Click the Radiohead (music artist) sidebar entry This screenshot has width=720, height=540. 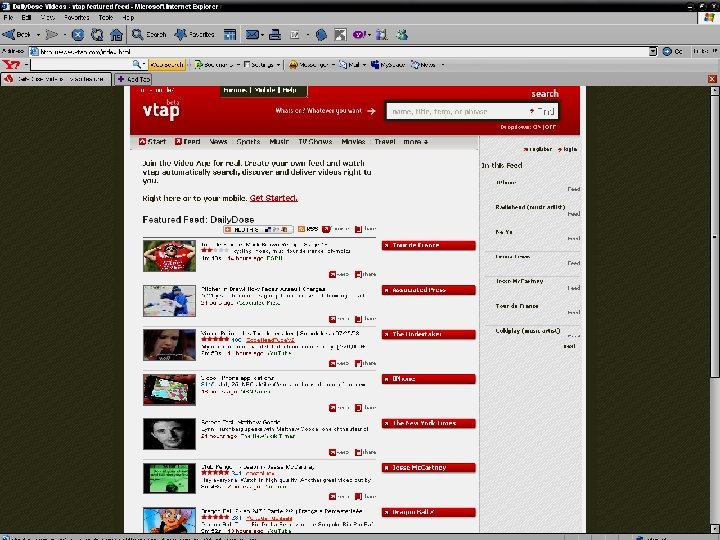pyautogui.click(x=530, y=207)
